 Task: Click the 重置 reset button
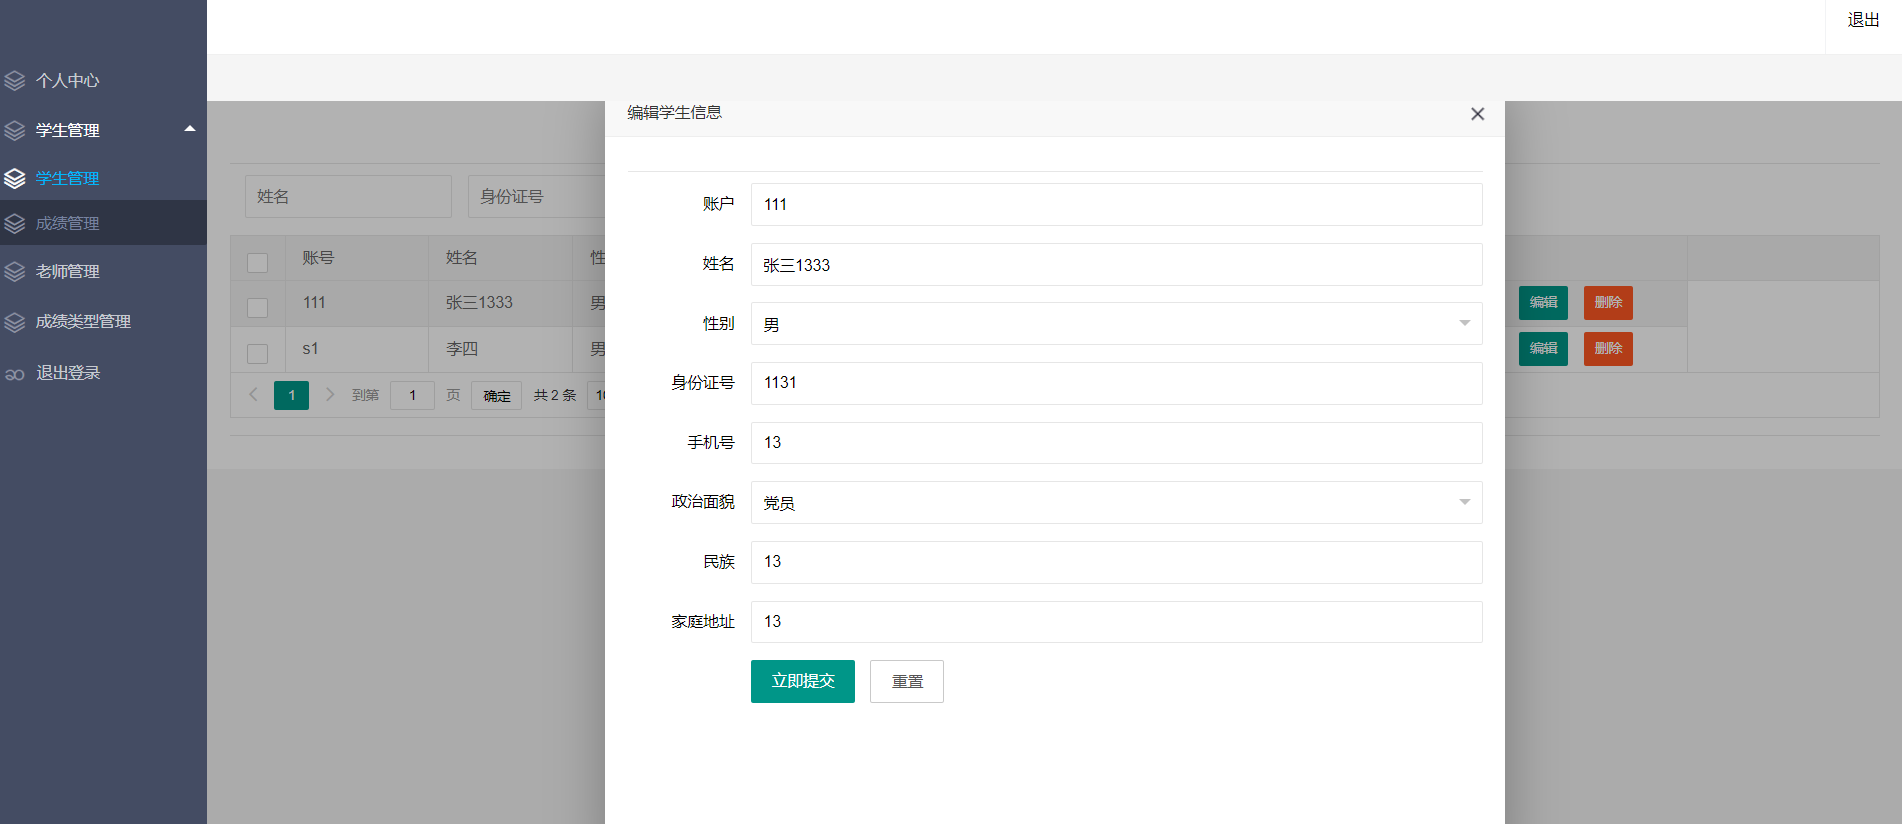[907, 681]
